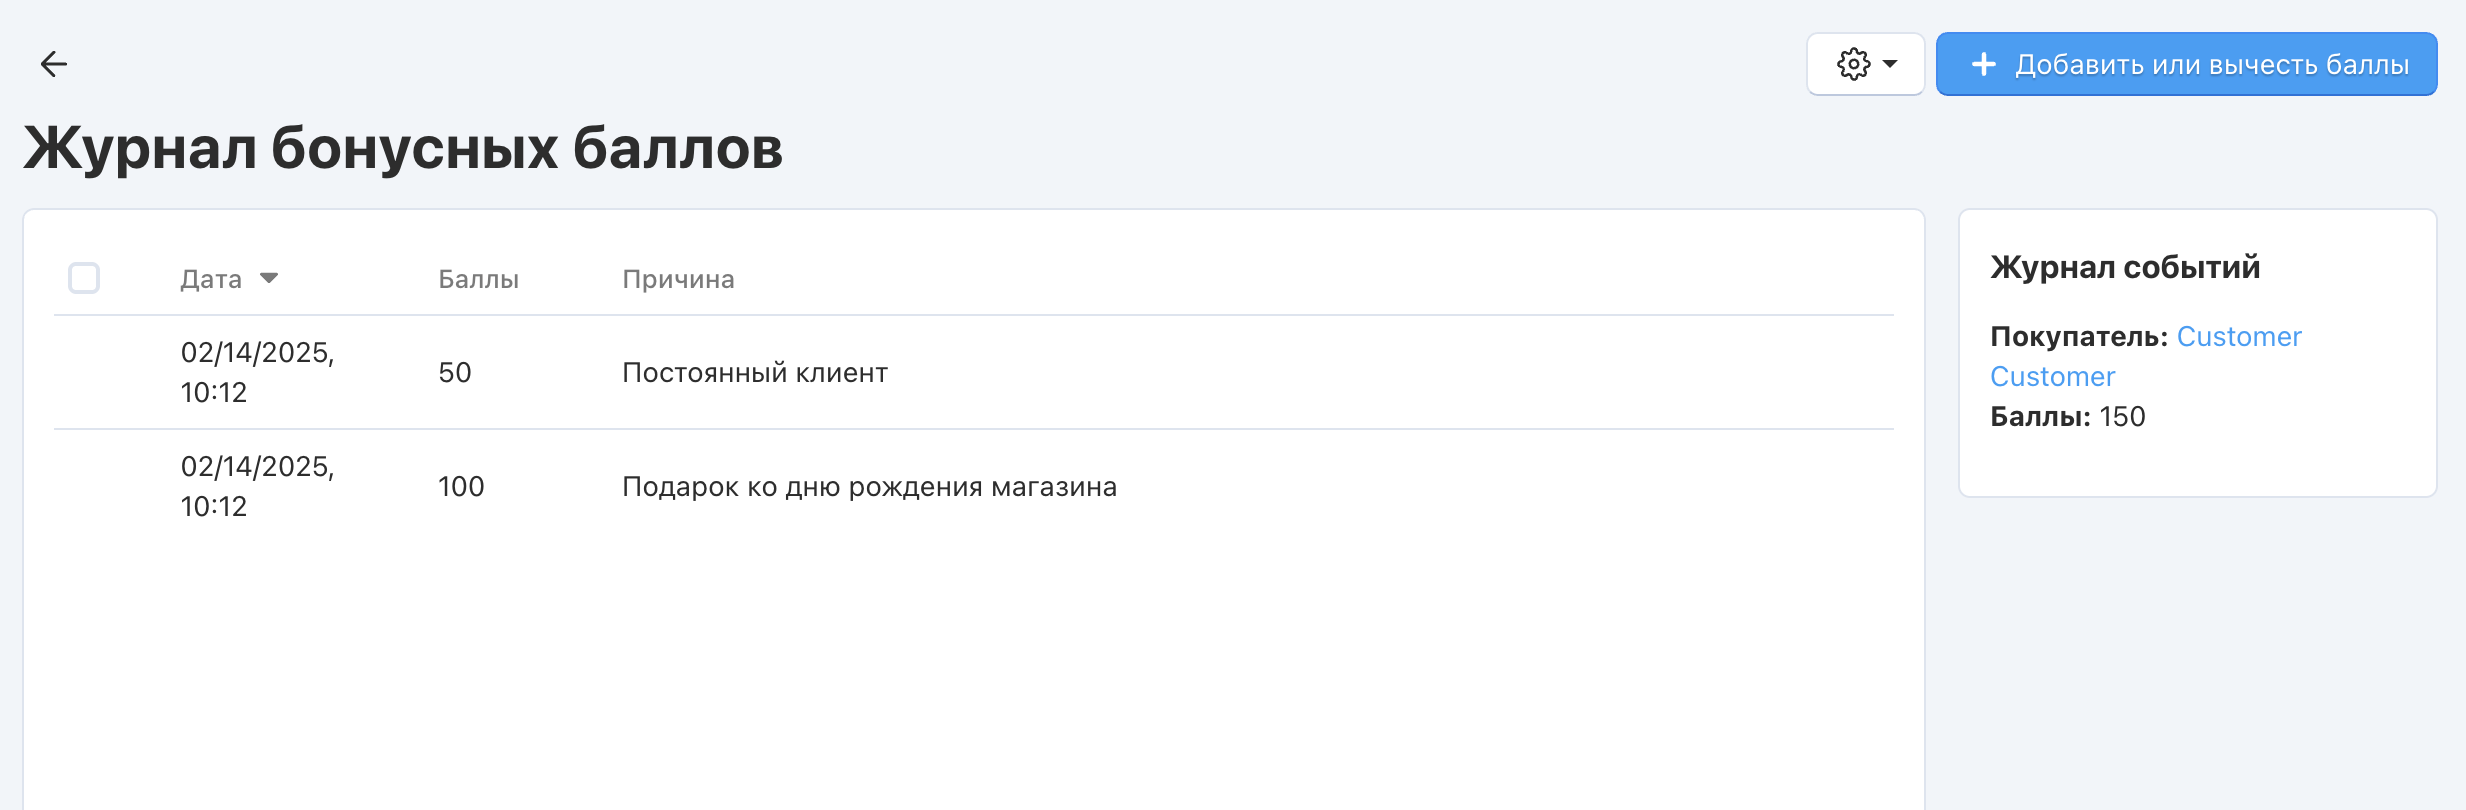
Task: Click the Customer link on the second line
Action: point(2052,377)
